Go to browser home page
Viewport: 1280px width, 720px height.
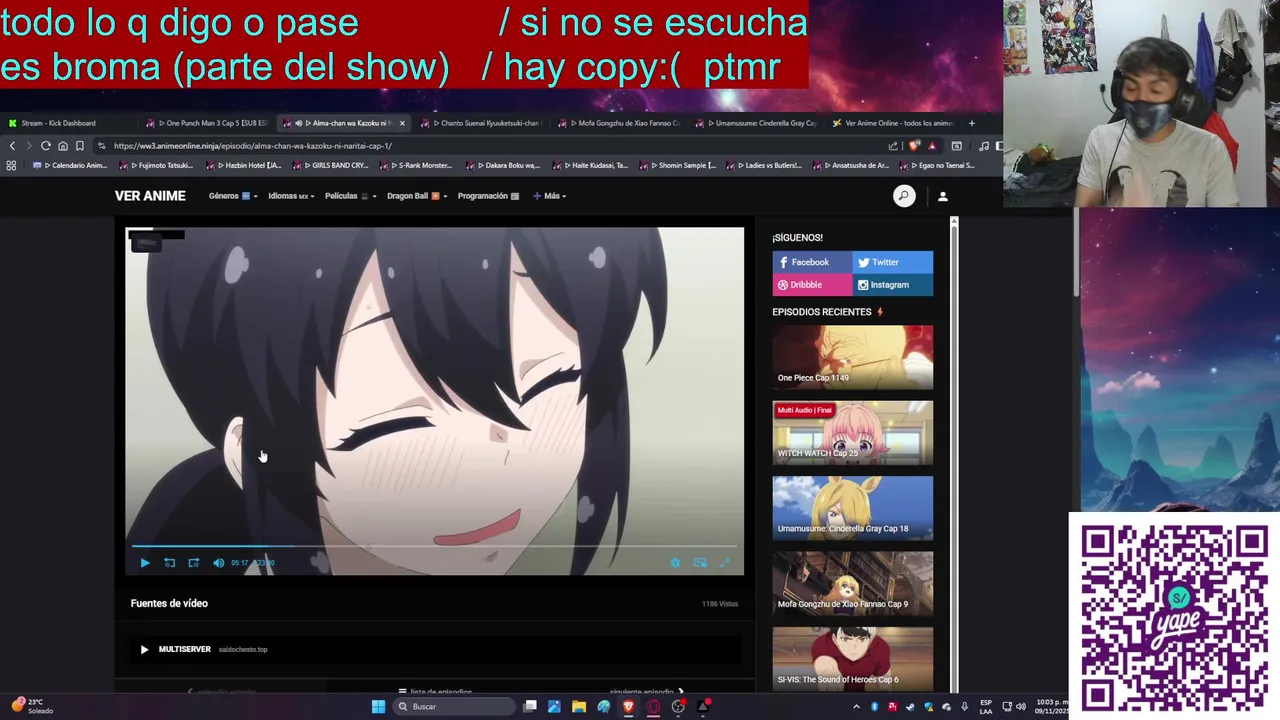62,146
